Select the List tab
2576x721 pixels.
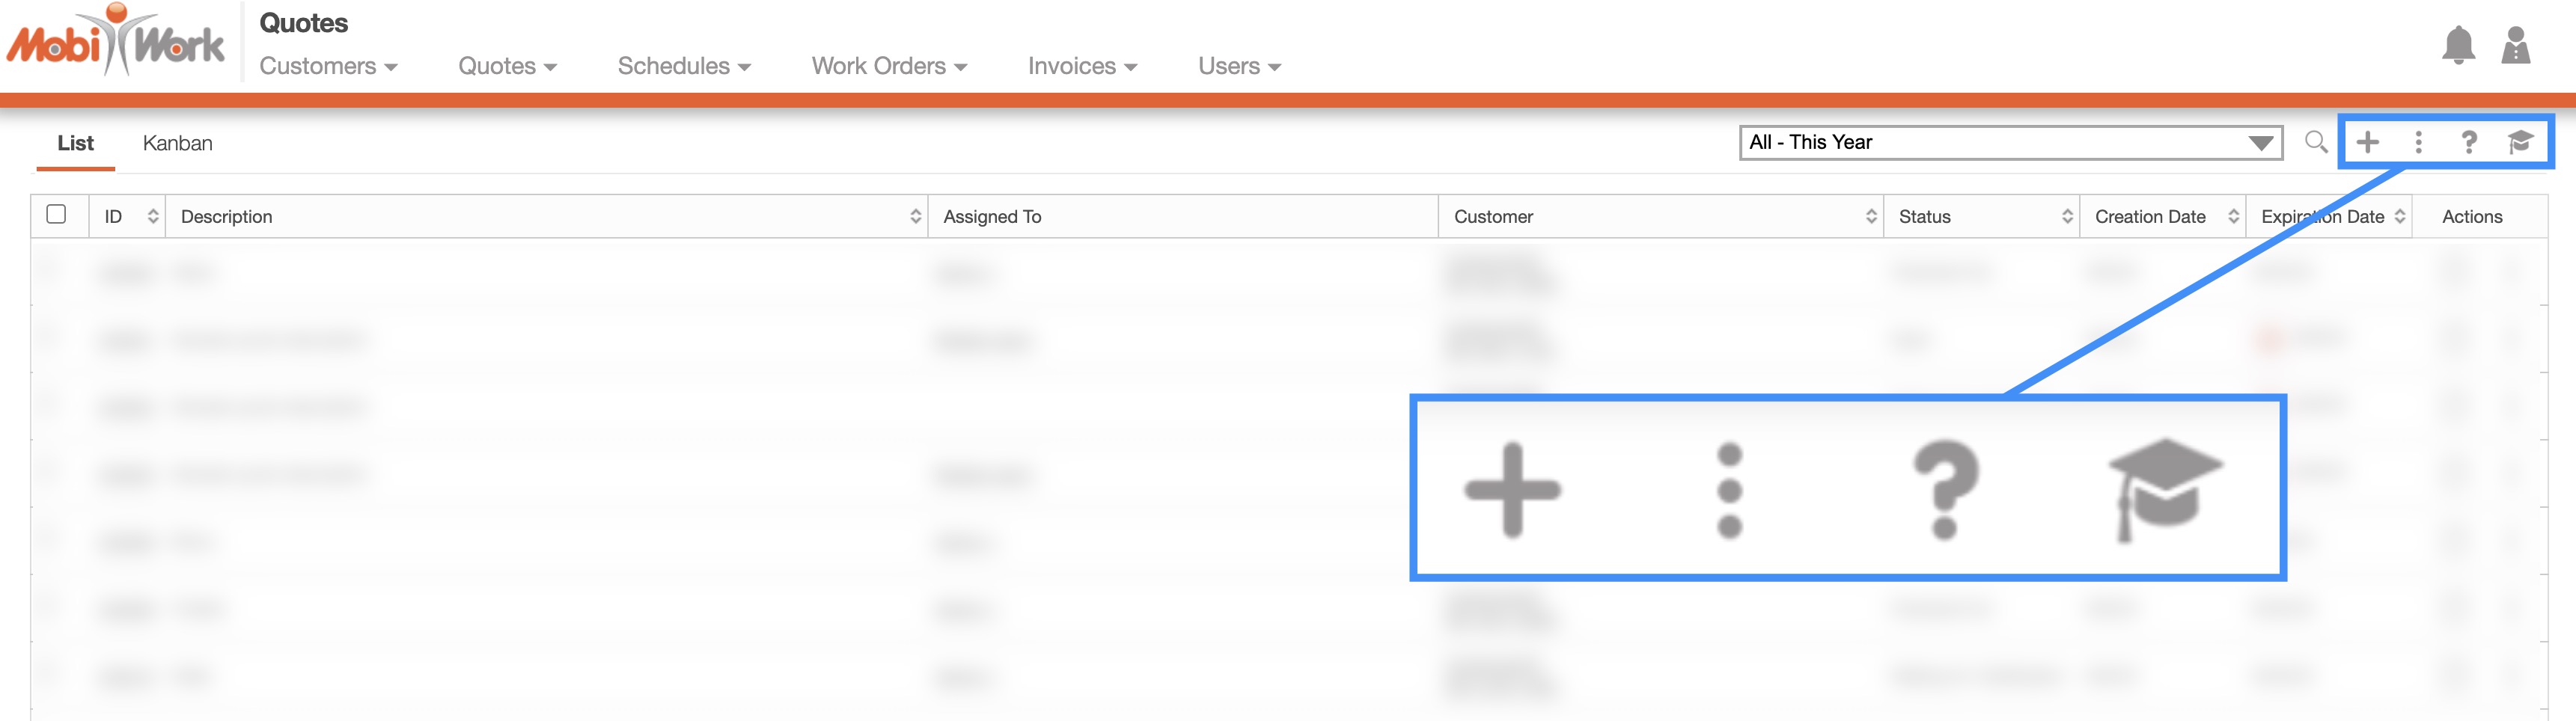pos(75,143)
